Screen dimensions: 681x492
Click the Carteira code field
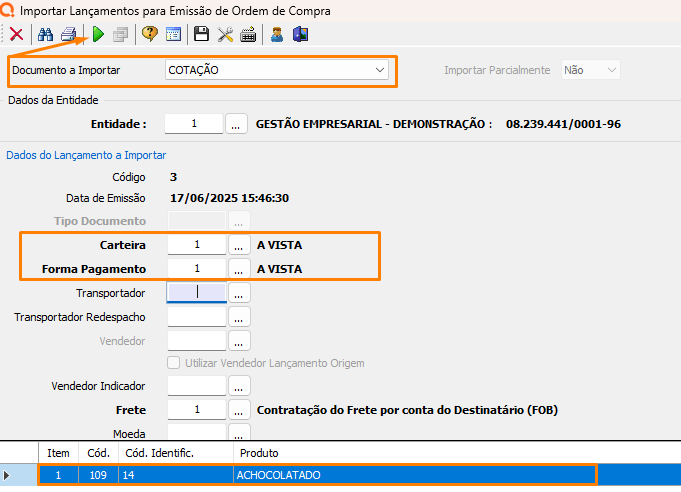(197, 244)
